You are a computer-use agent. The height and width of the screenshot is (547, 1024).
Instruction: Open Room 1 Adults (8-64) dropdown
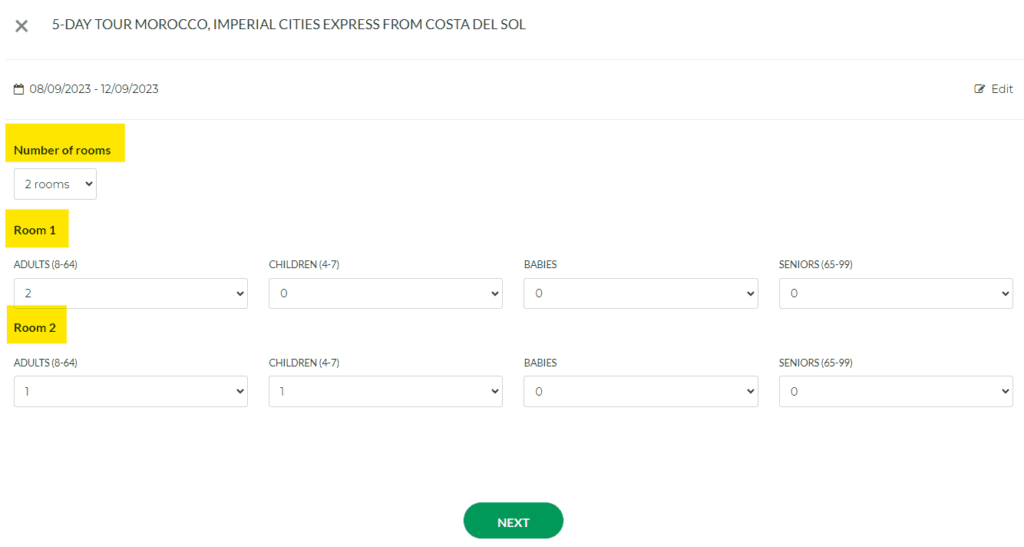coord(130,294)
